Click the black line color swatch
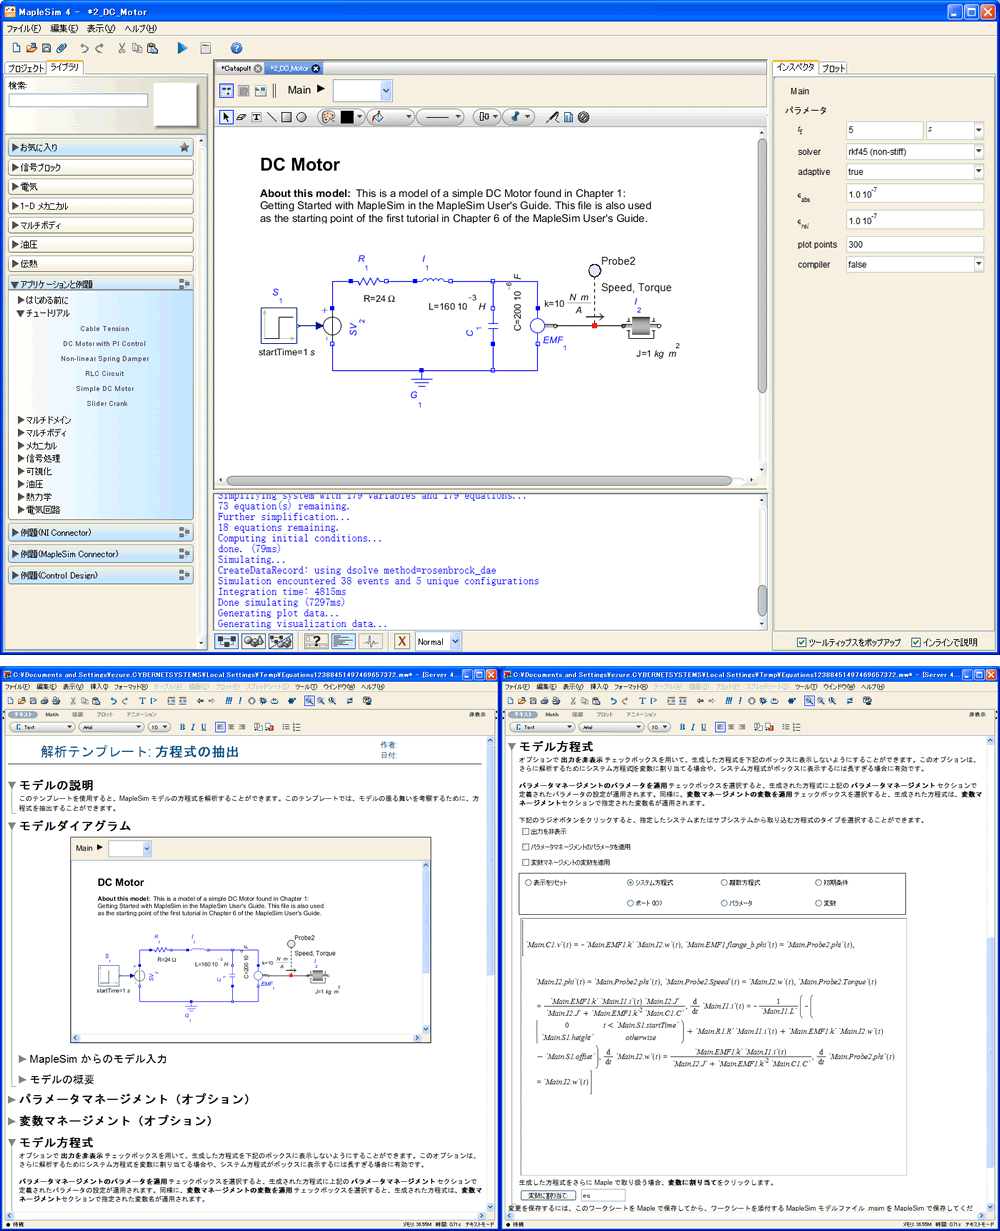 348,117
